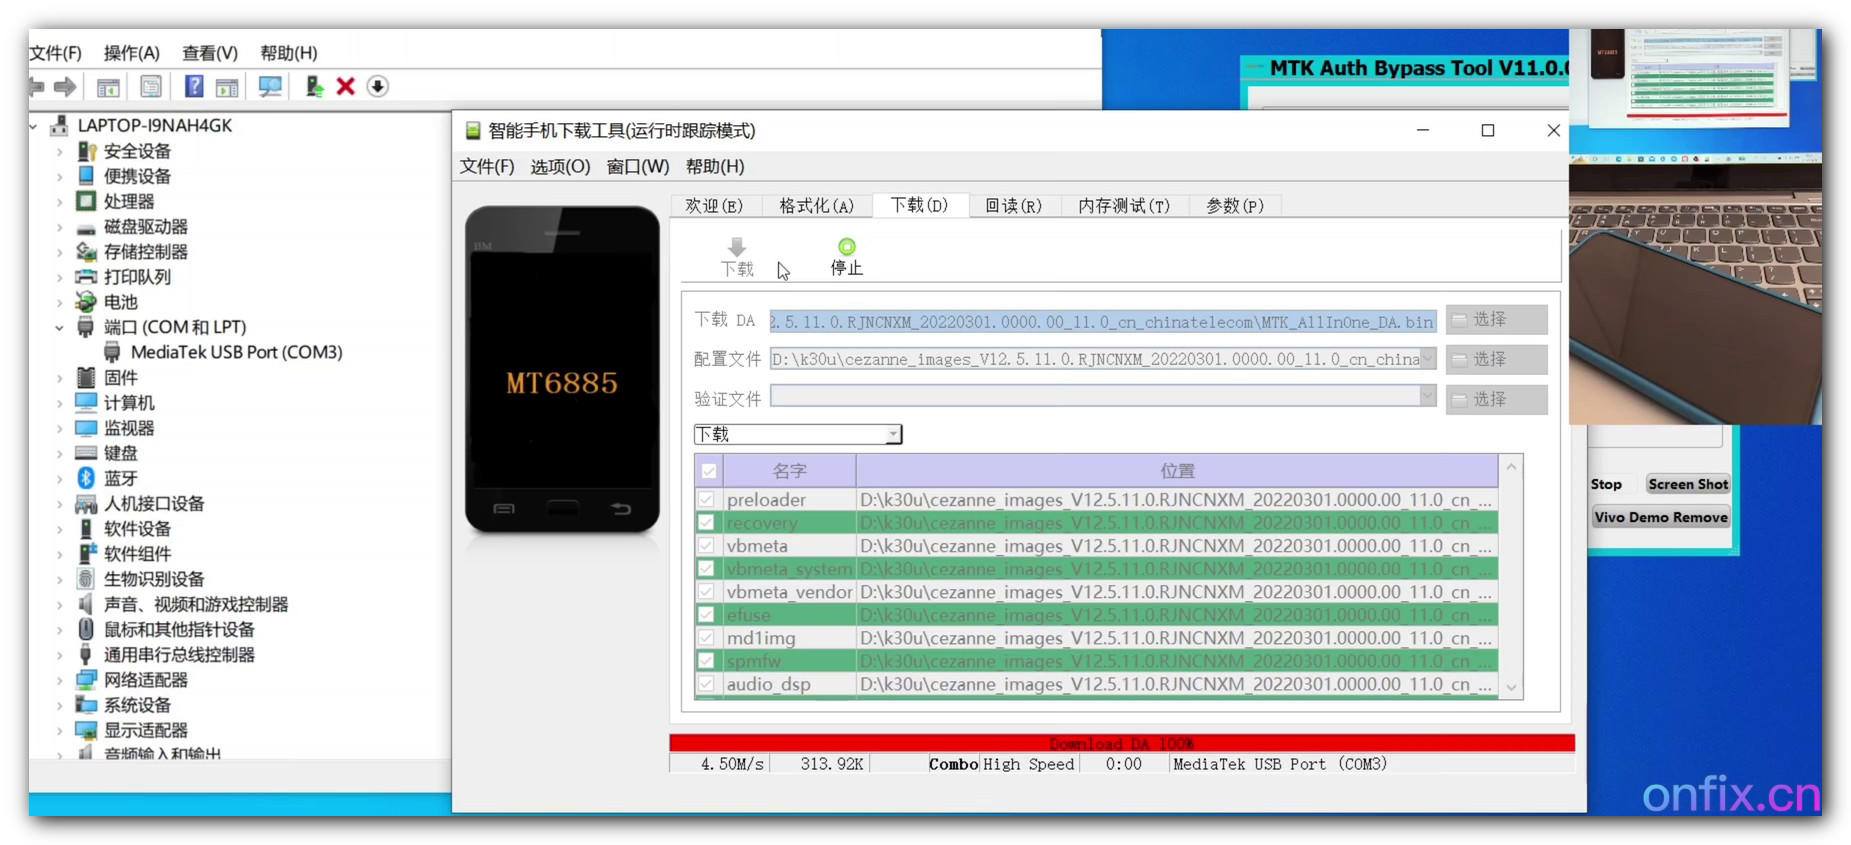1851x845 pixels.
Task: Open the 选项(O) menu
Action: pyautogui.click(x=560, y=167)
